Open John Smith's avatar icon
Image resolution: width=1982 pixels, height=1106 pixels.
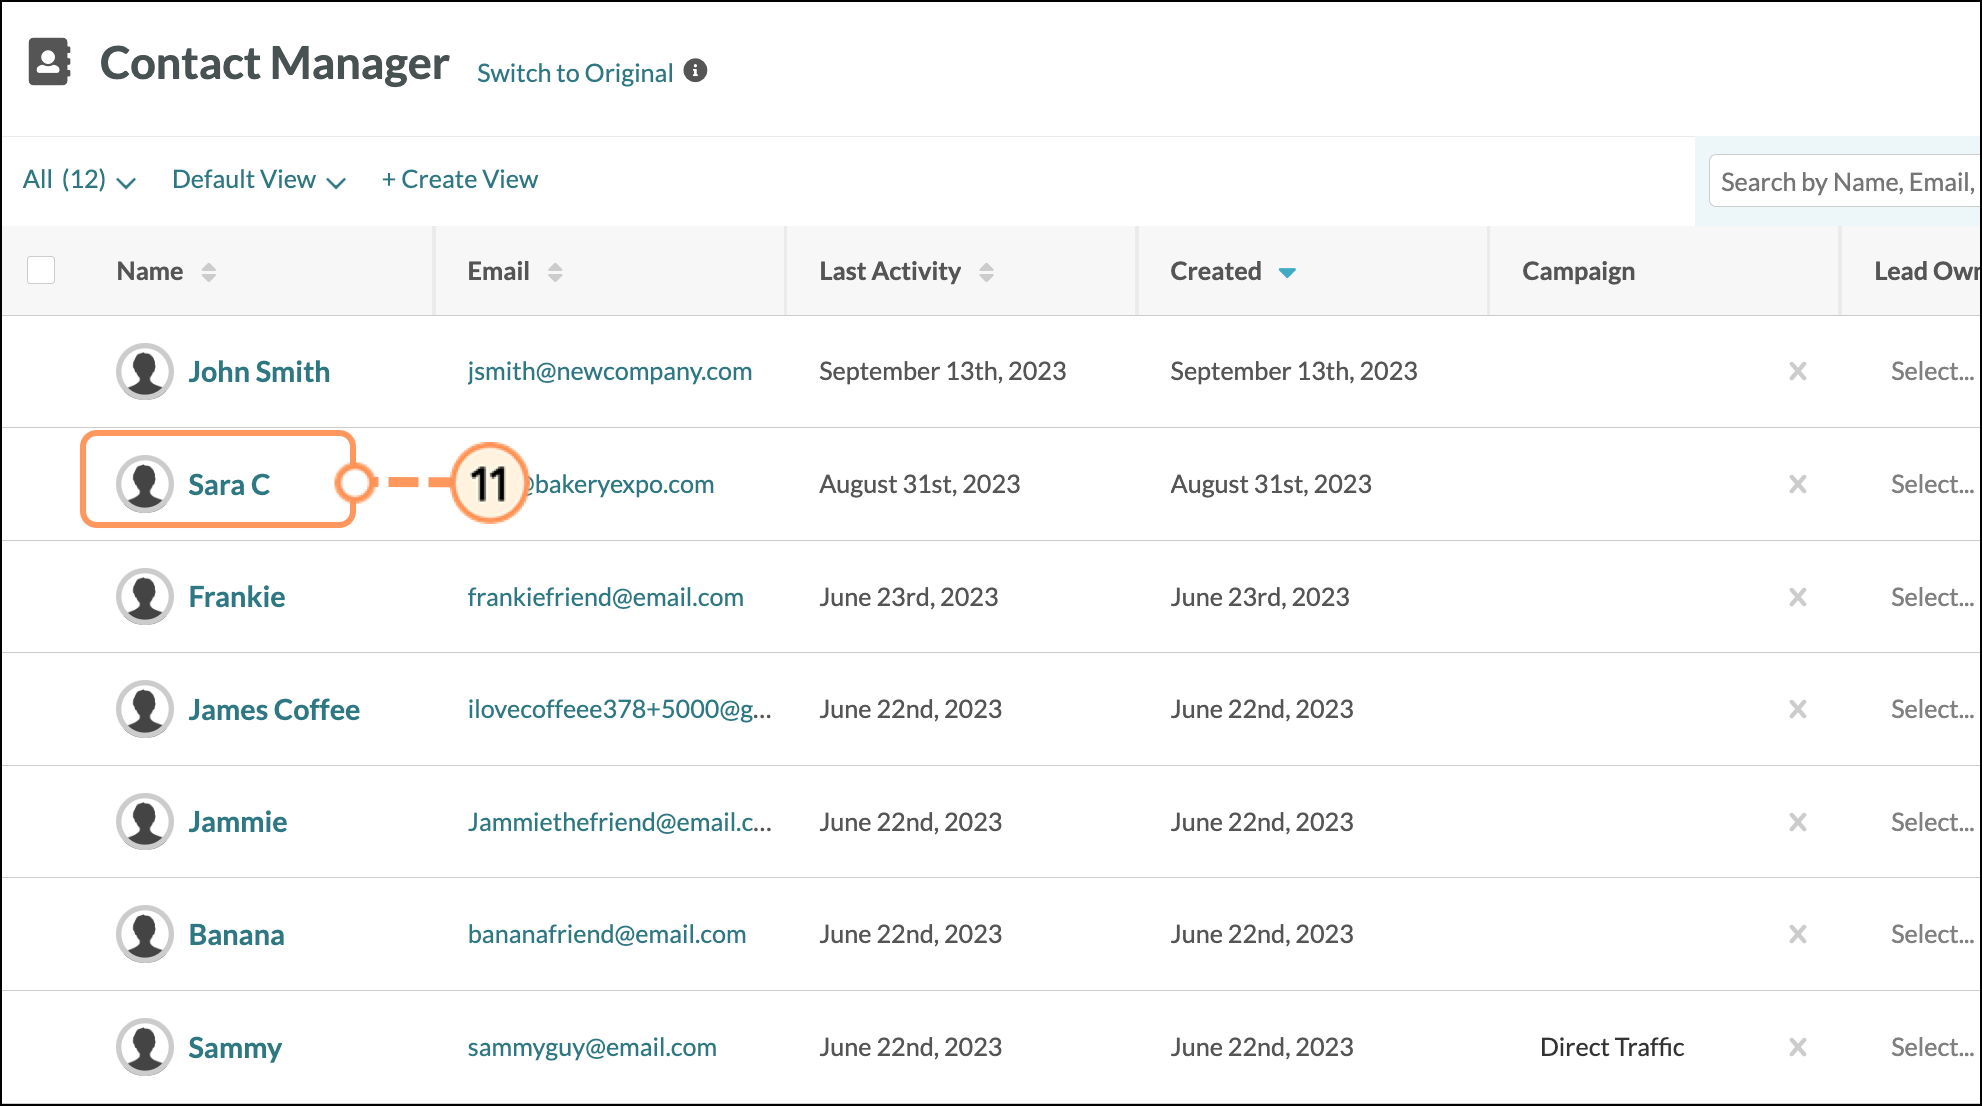point(145,371)
